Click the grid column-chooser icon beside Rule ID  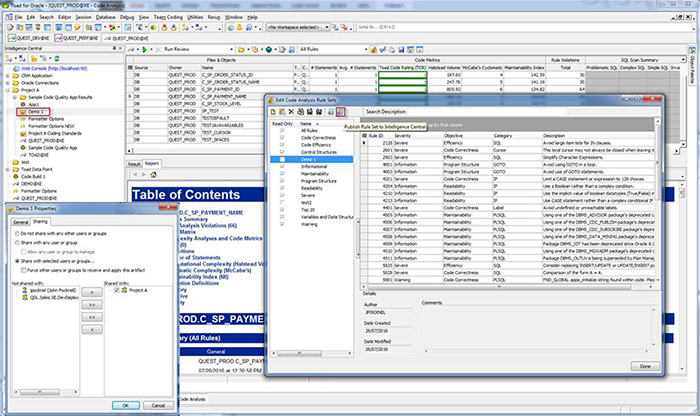click(364, 135)
